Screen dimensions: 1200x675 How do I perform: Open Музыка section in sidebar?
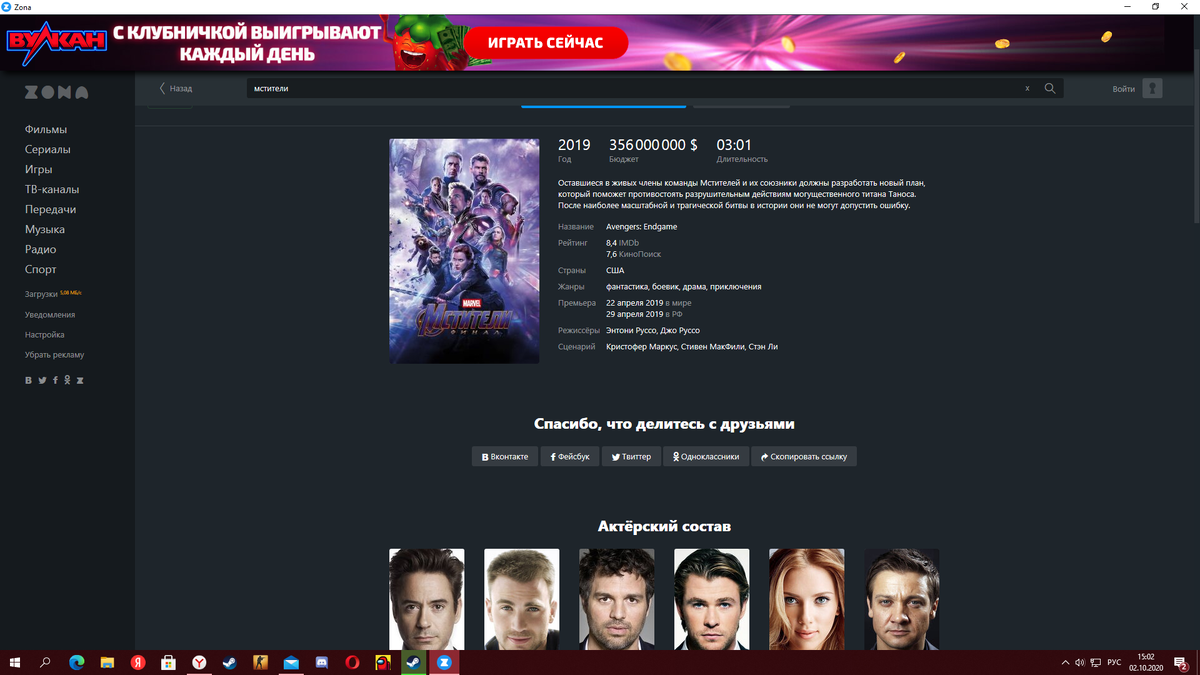tap(45, 229)
